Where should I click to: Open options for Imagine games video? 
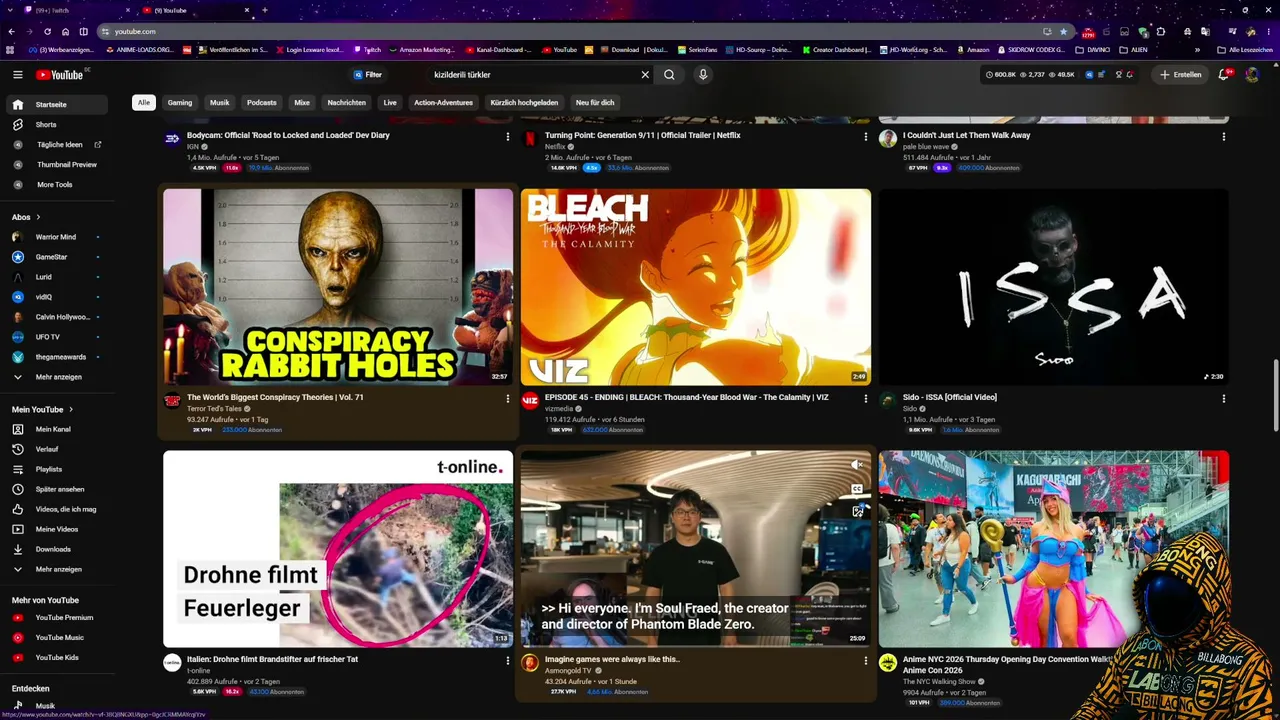(x=866, y=660)
